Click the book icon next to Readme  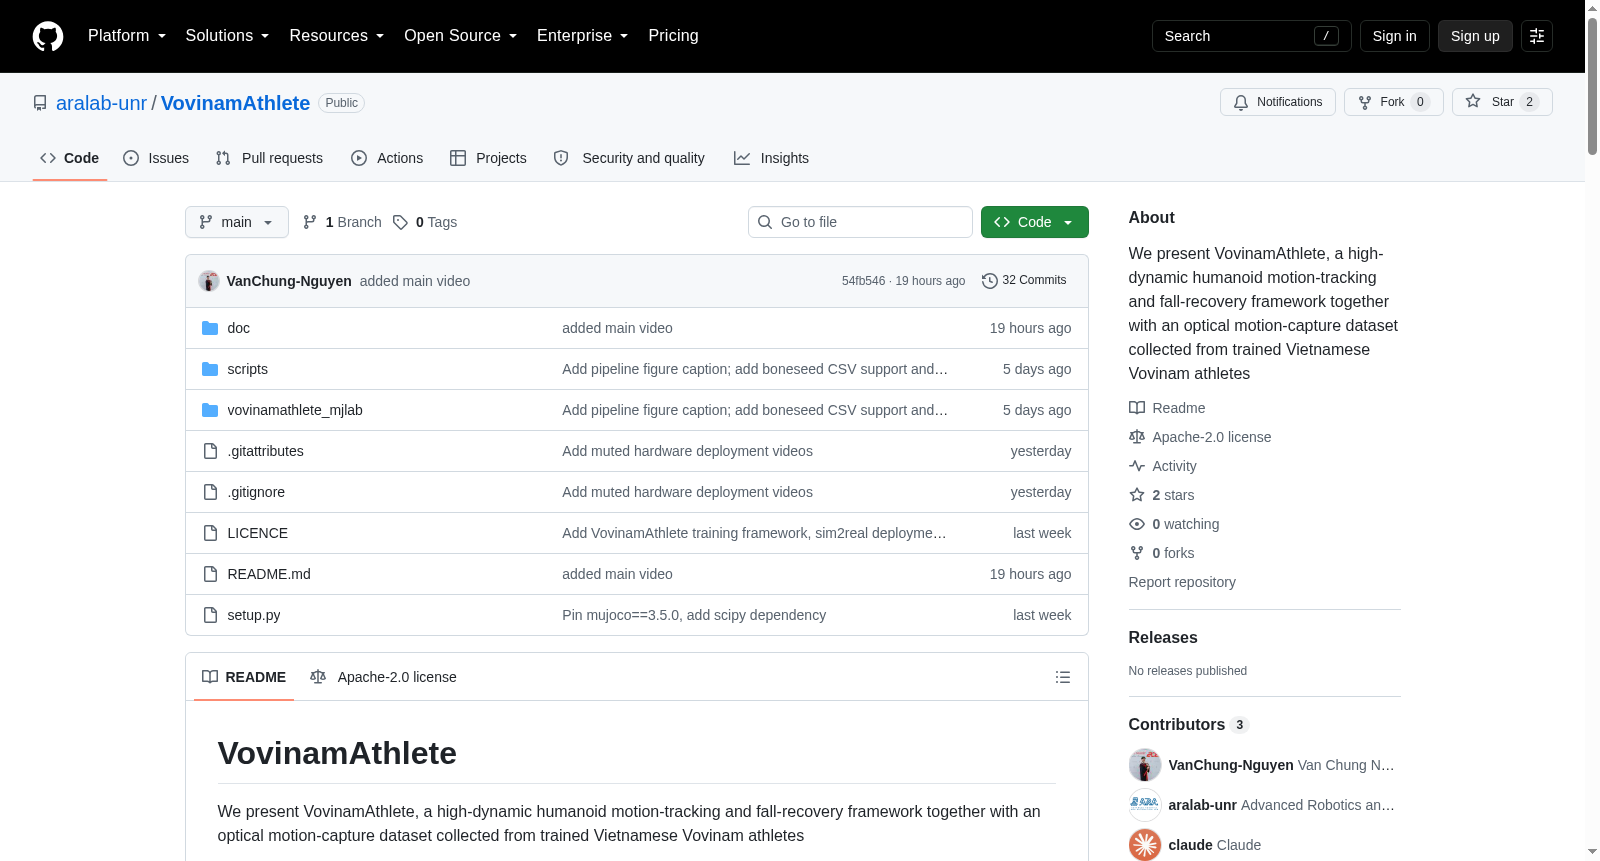pyautogui.click(x=1137, y=408)
